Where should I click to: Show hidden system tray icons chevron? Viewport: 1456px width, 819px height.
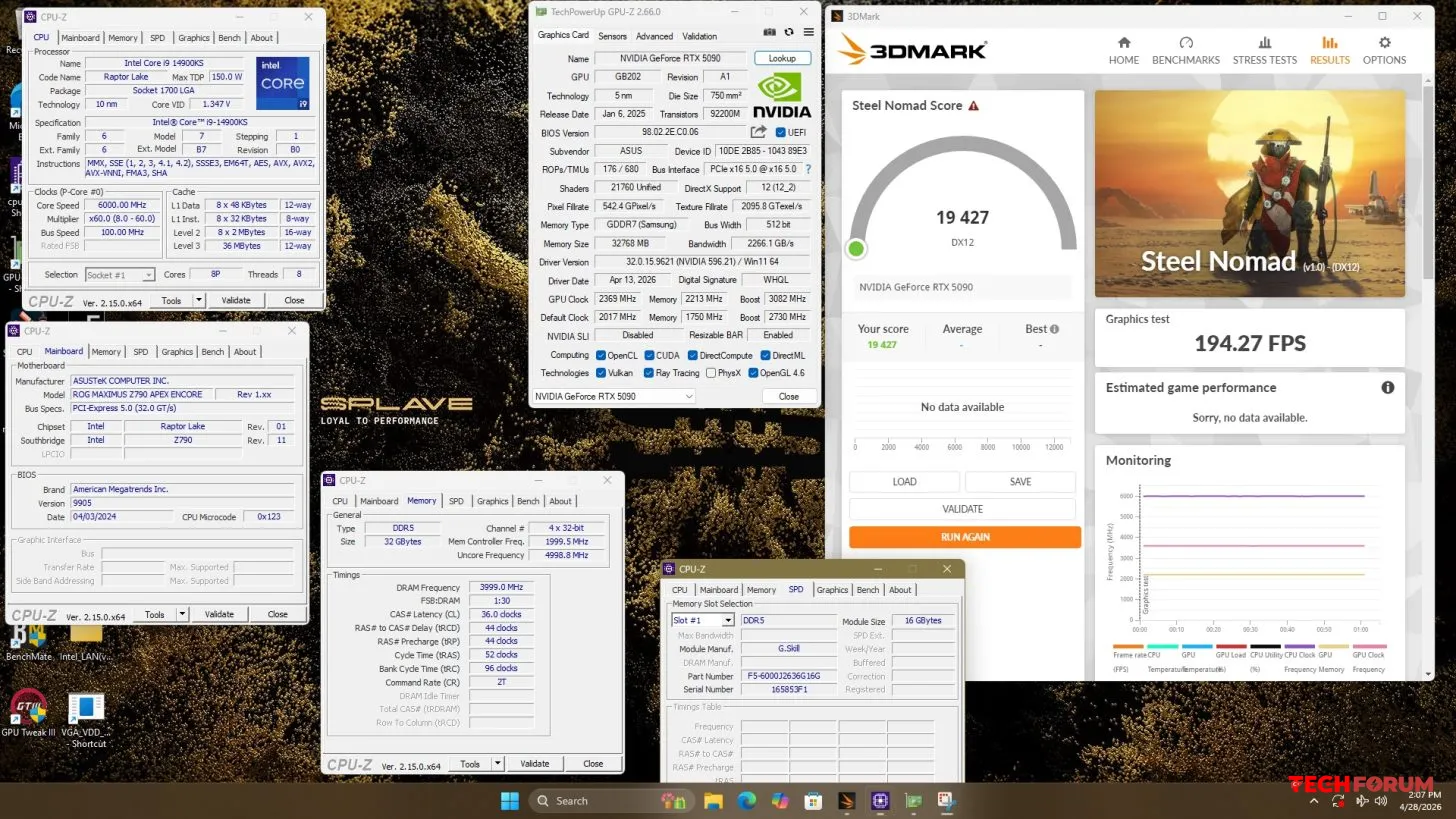pos(1314,801)
